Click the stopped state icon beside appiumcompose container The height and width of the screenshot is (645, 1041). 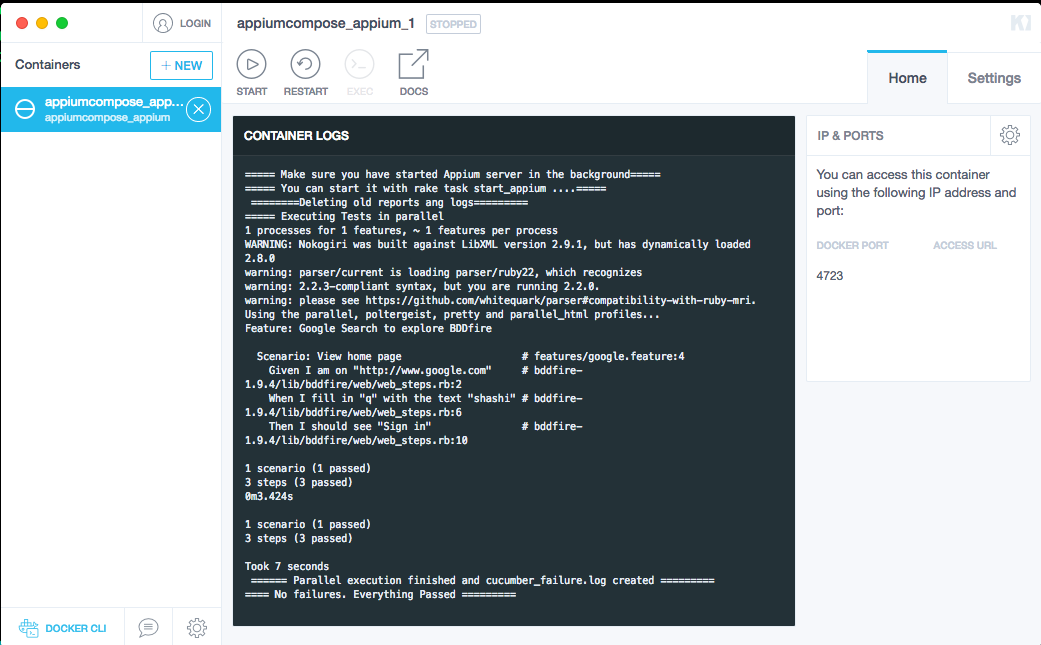coord(25,109)
